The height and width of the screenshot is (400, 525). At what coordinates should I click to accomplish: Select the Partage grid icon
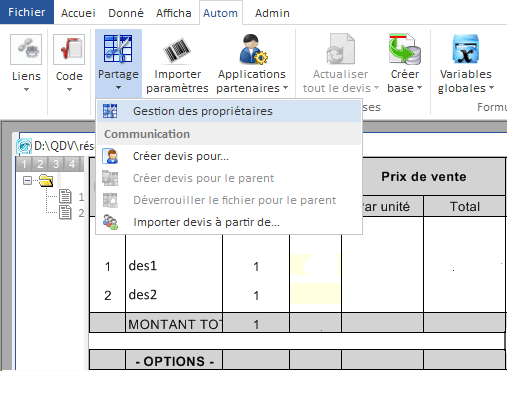[118, 49]
